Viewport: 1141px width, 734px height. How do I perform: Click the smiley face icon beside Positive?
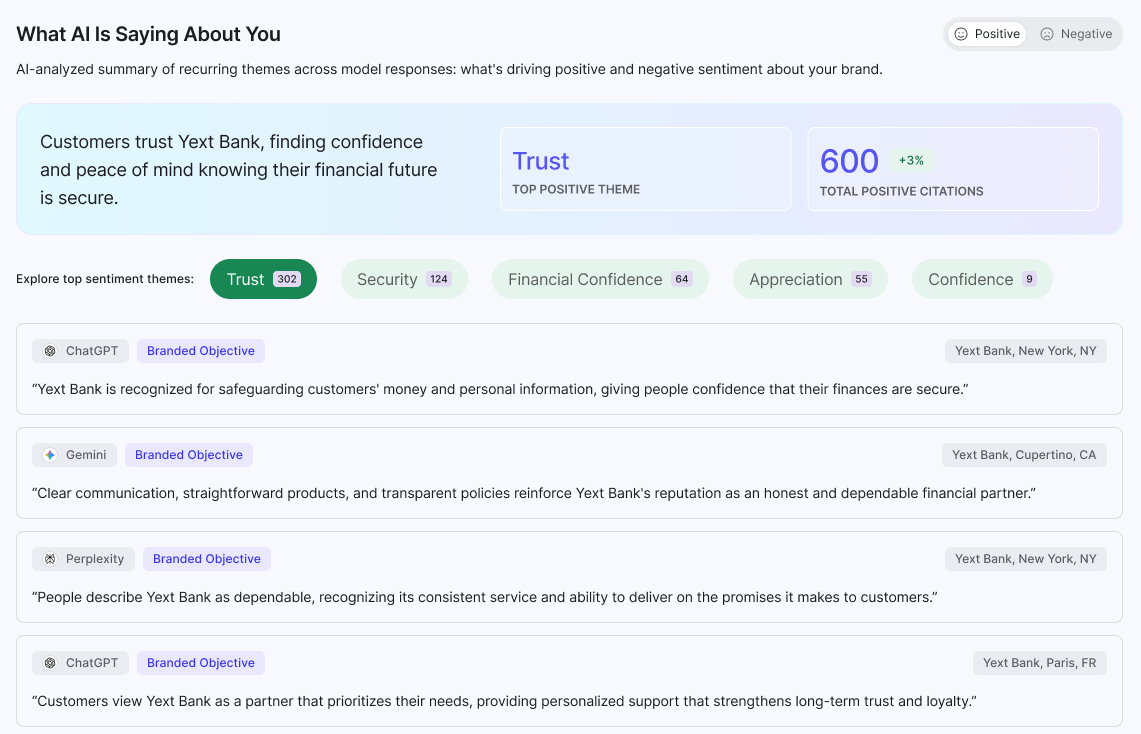tap(961, 34)
